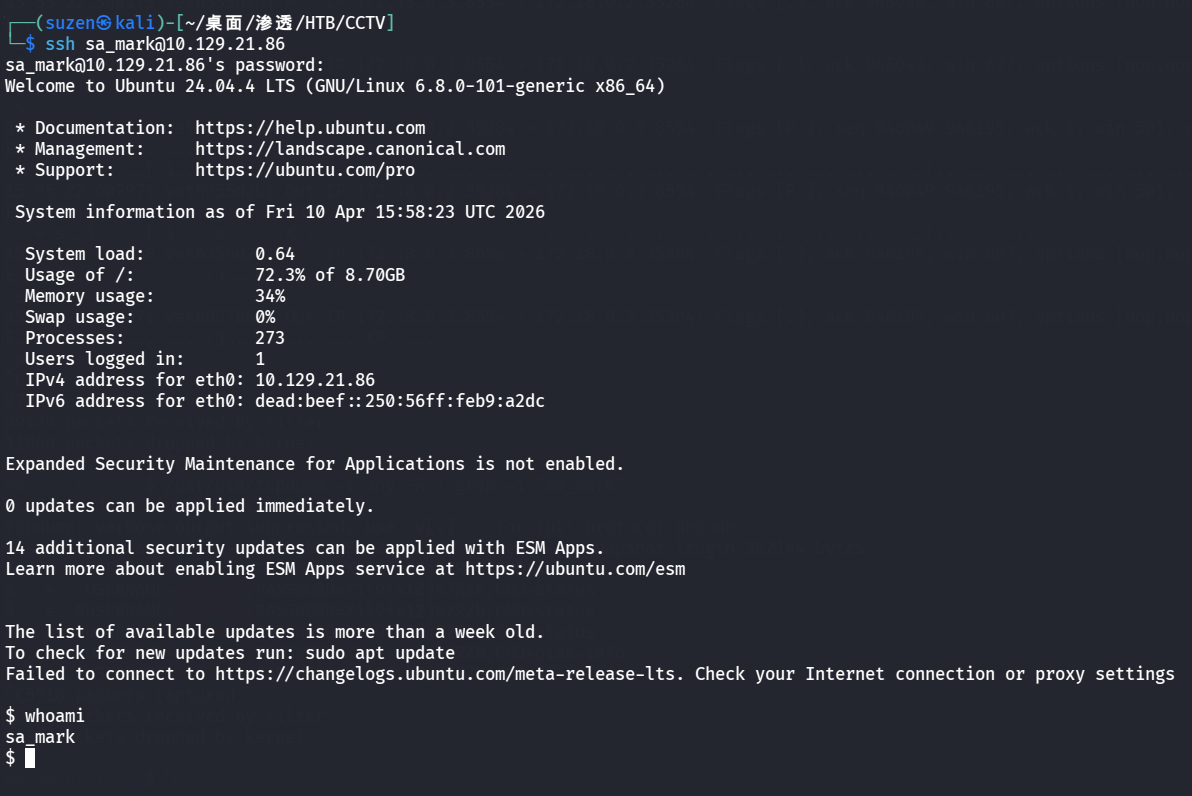Image resolution: width=1192 pixels, height=796 pixels.
Task: Click the sa_mark output below whoami
Action: 40,737
